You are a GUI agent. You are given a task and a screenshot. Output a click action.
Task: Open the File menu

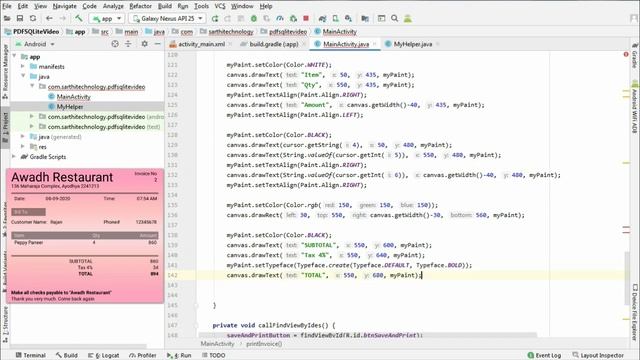click(x=7, y=6)
